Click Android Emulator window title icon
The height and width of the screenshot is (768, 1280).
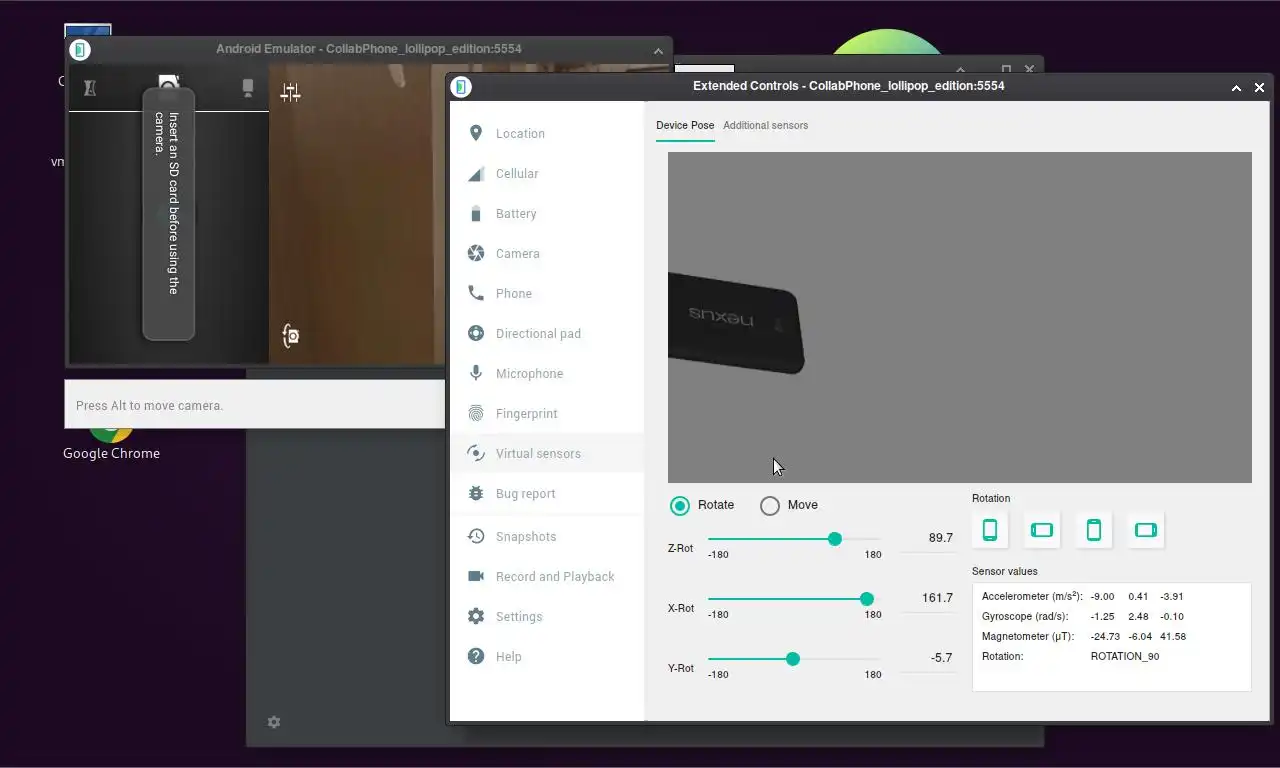[80, 49]
